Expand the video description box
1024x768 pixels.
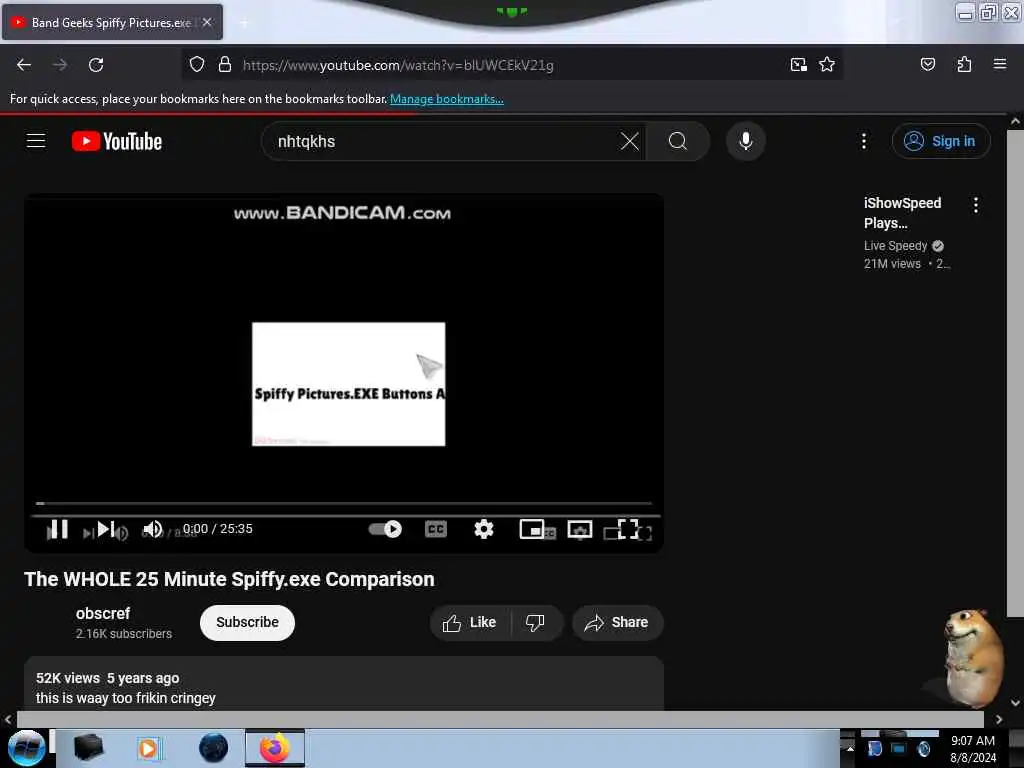pos(344,684)
